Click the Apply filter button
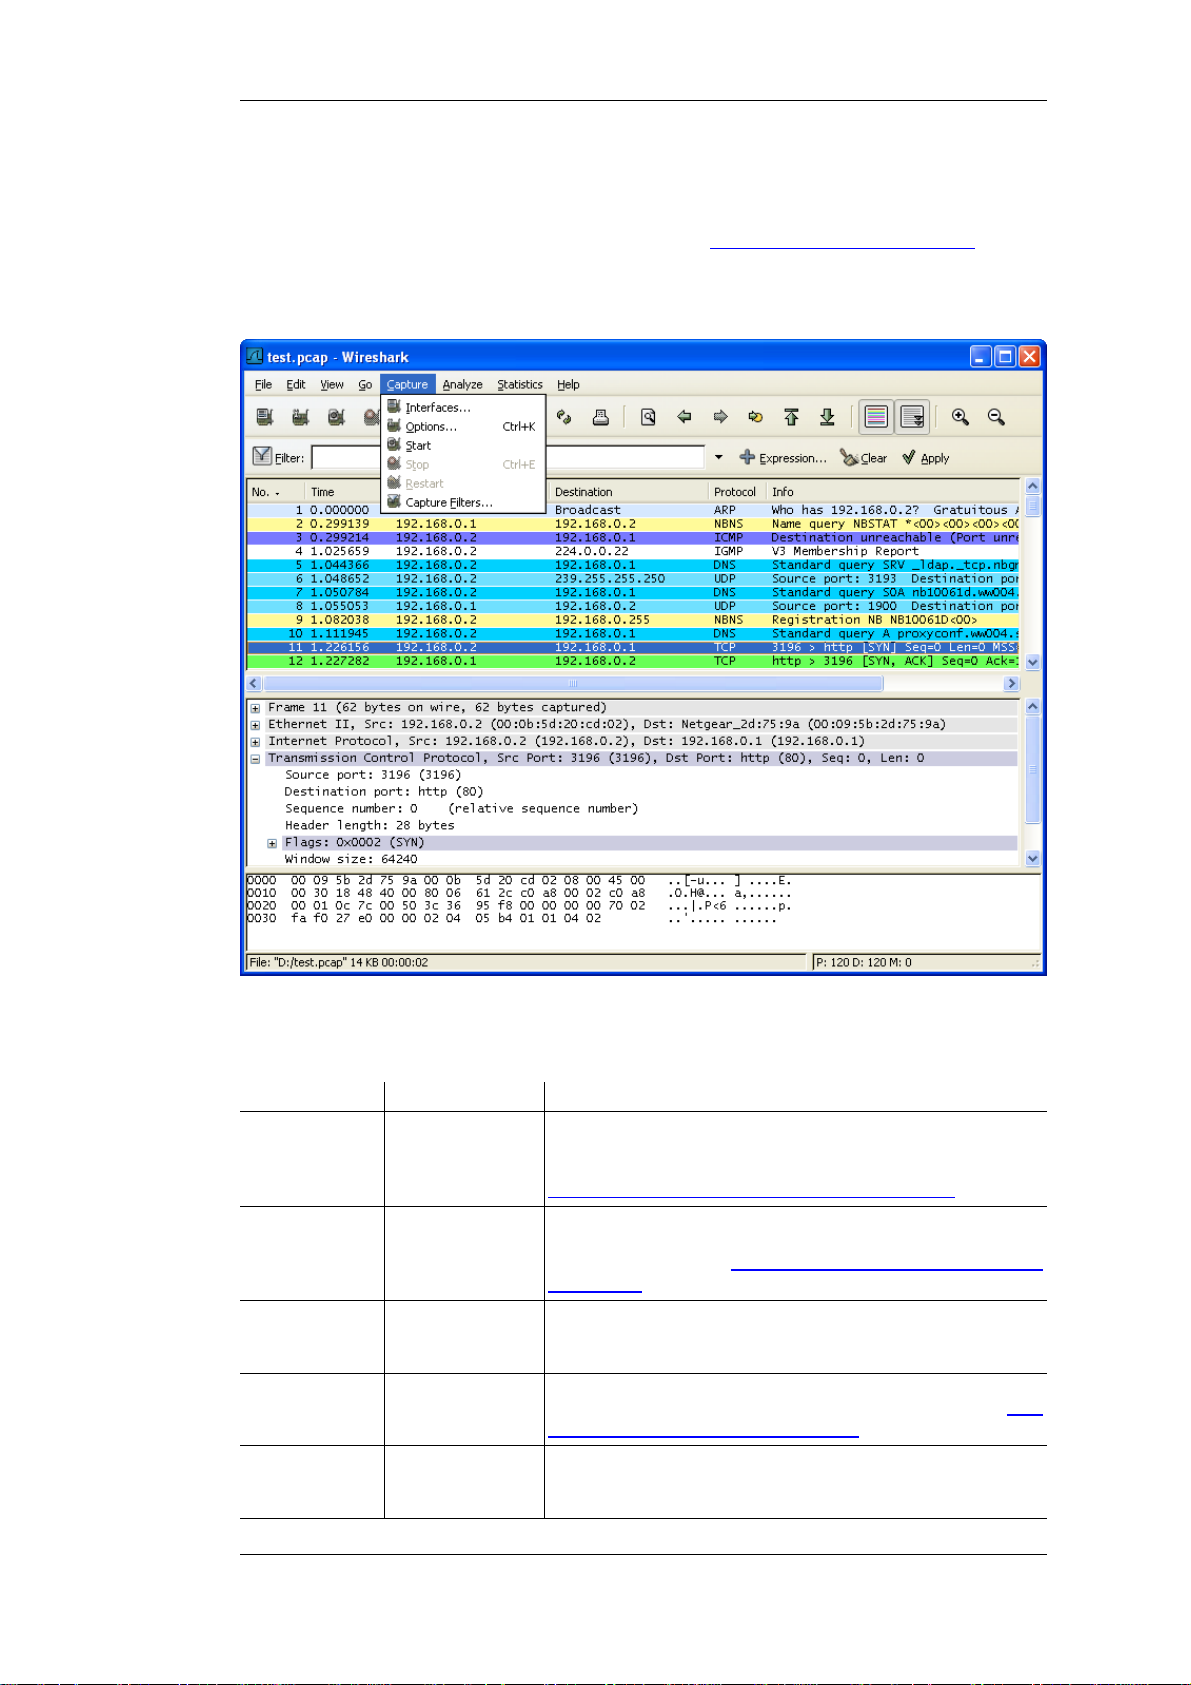 tap(926, 458)
